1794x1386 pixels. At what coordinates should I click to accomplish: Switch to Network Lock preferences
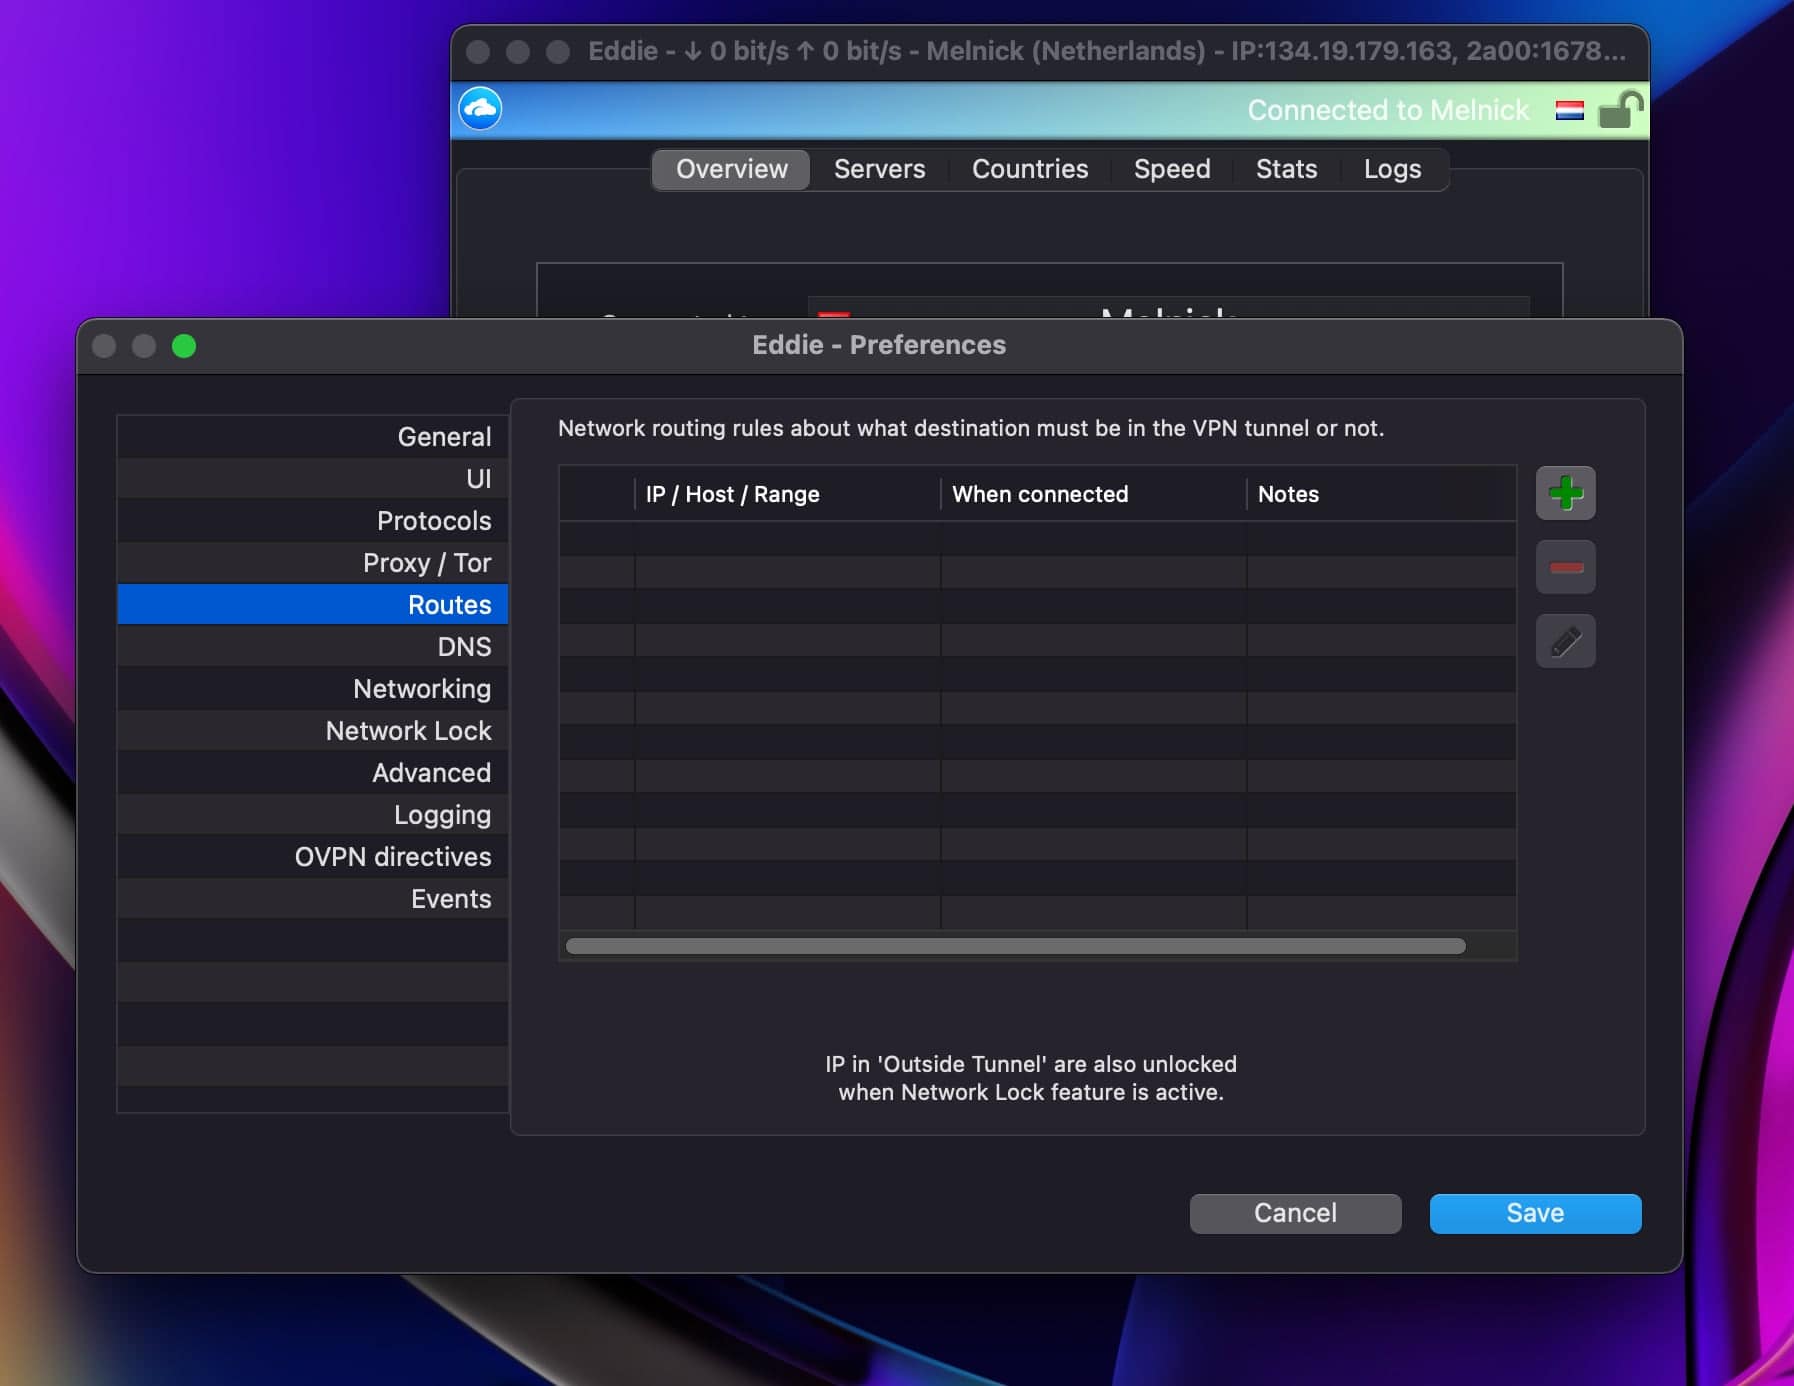[408, 730]
